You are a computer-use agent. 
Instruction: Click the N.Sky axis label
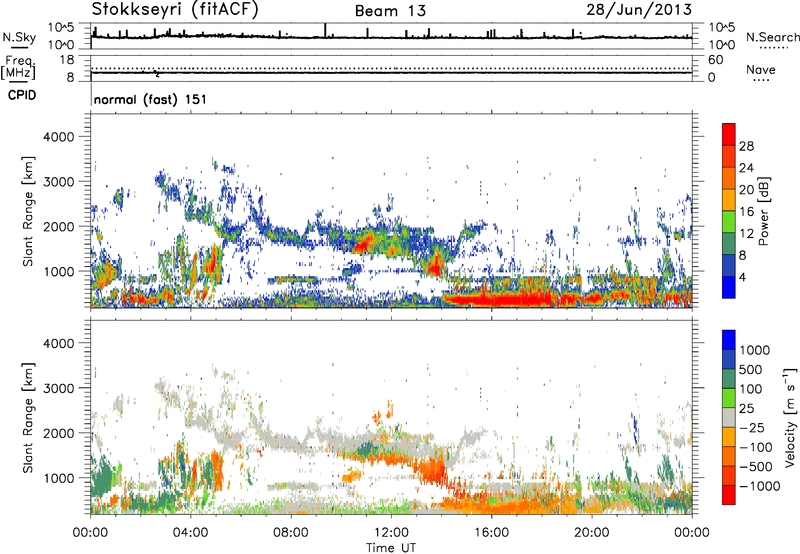tap(19, 37)
